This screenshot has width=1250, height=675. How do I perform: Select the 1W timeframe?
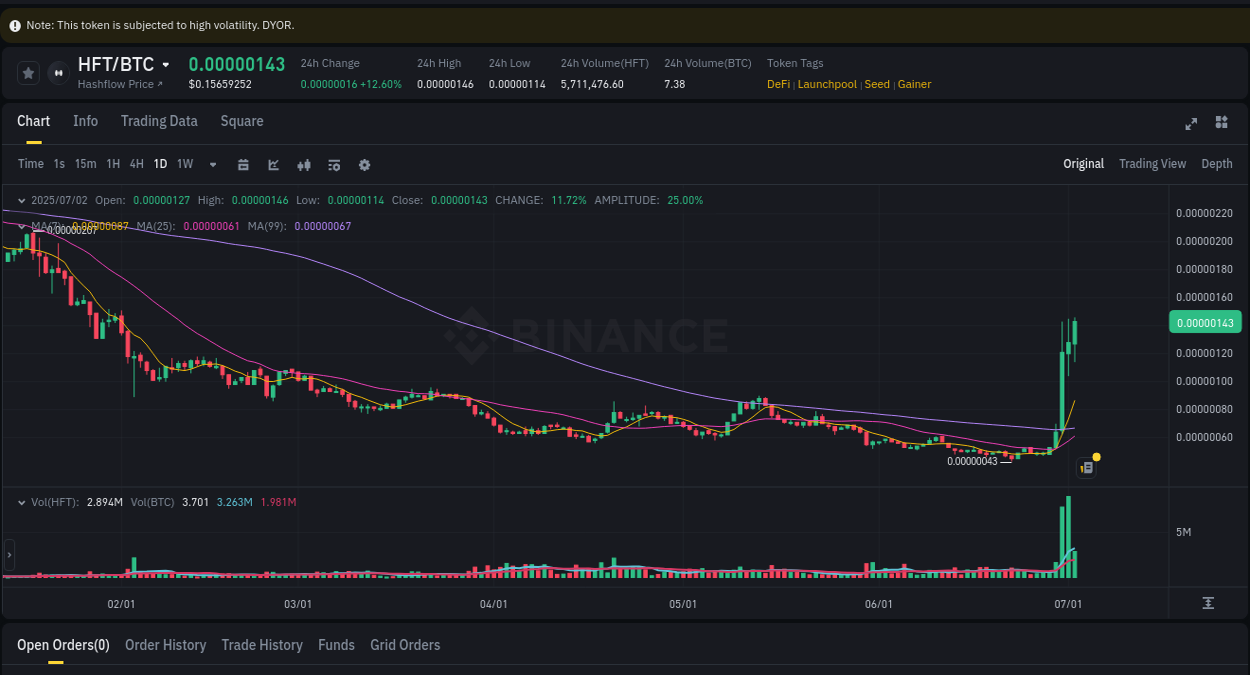[184, 164]
